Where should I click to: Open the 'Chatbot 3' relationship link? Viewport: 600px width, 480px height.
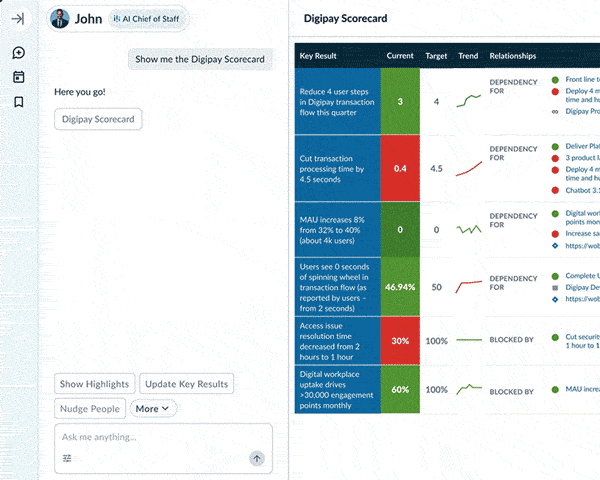(x=582, y=190)
